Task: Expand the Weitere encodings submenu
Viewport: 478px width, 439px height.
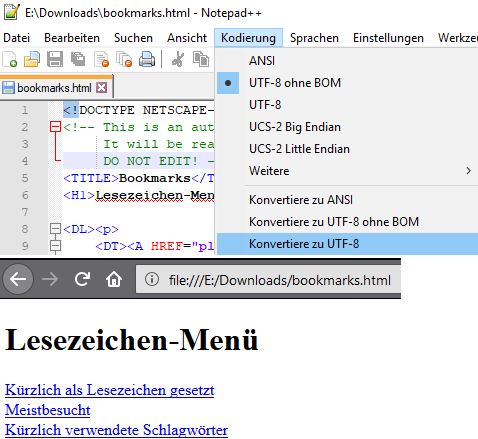Action: coord(347,171)
